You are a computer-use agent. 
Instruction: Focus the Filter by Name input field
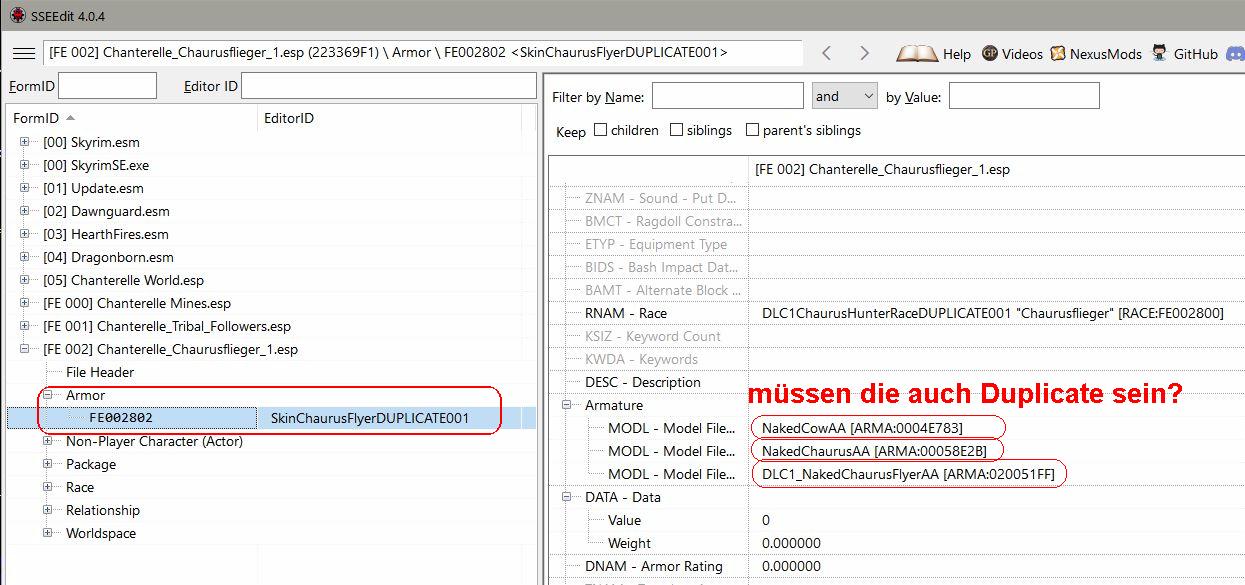[x=727, y=96]
